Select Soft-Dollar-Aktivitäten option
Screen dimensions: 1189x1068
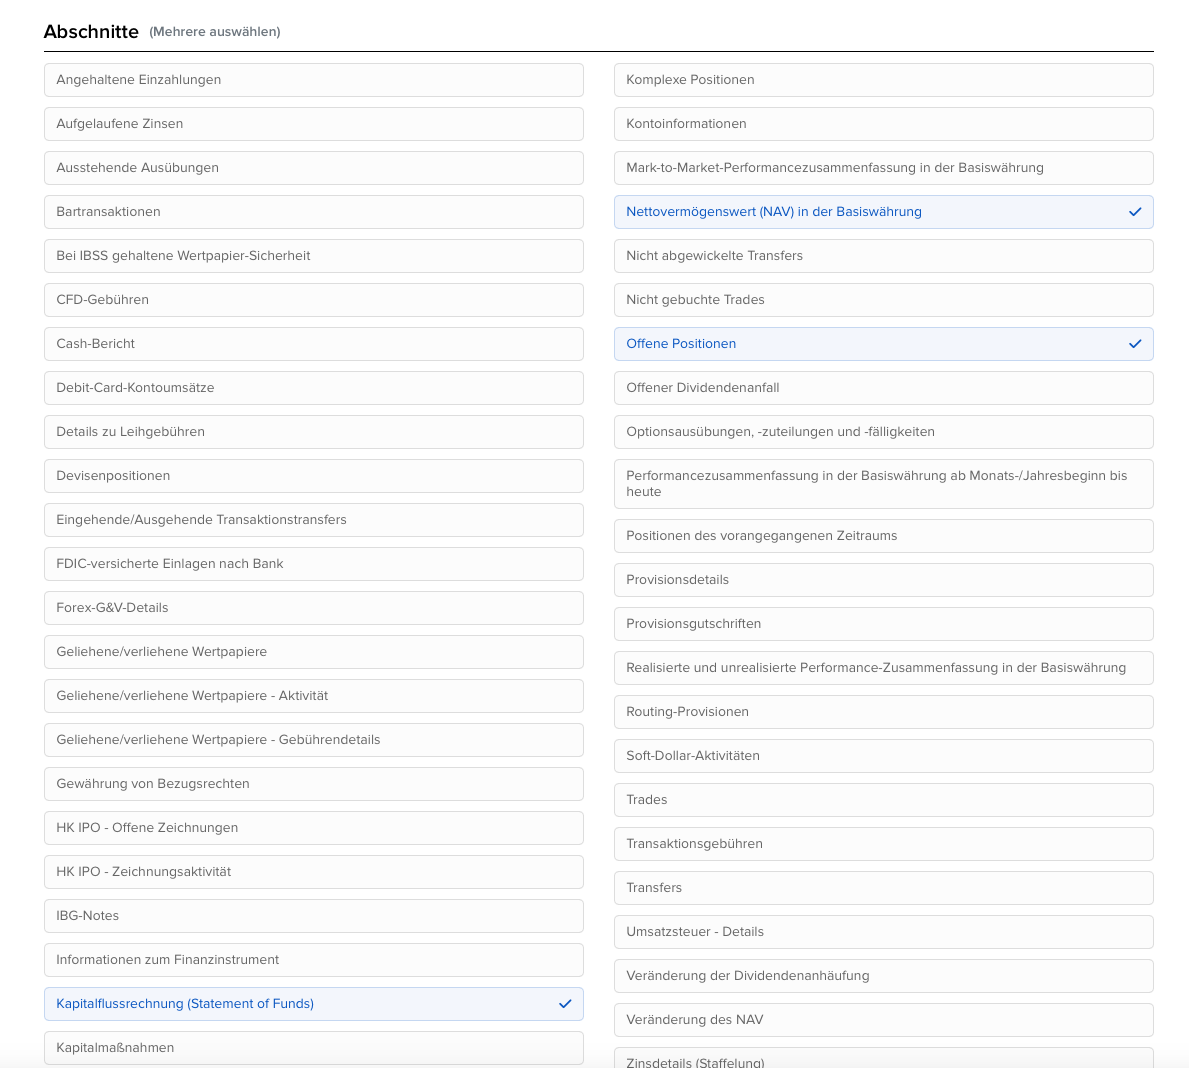click(x=883, y=755)
